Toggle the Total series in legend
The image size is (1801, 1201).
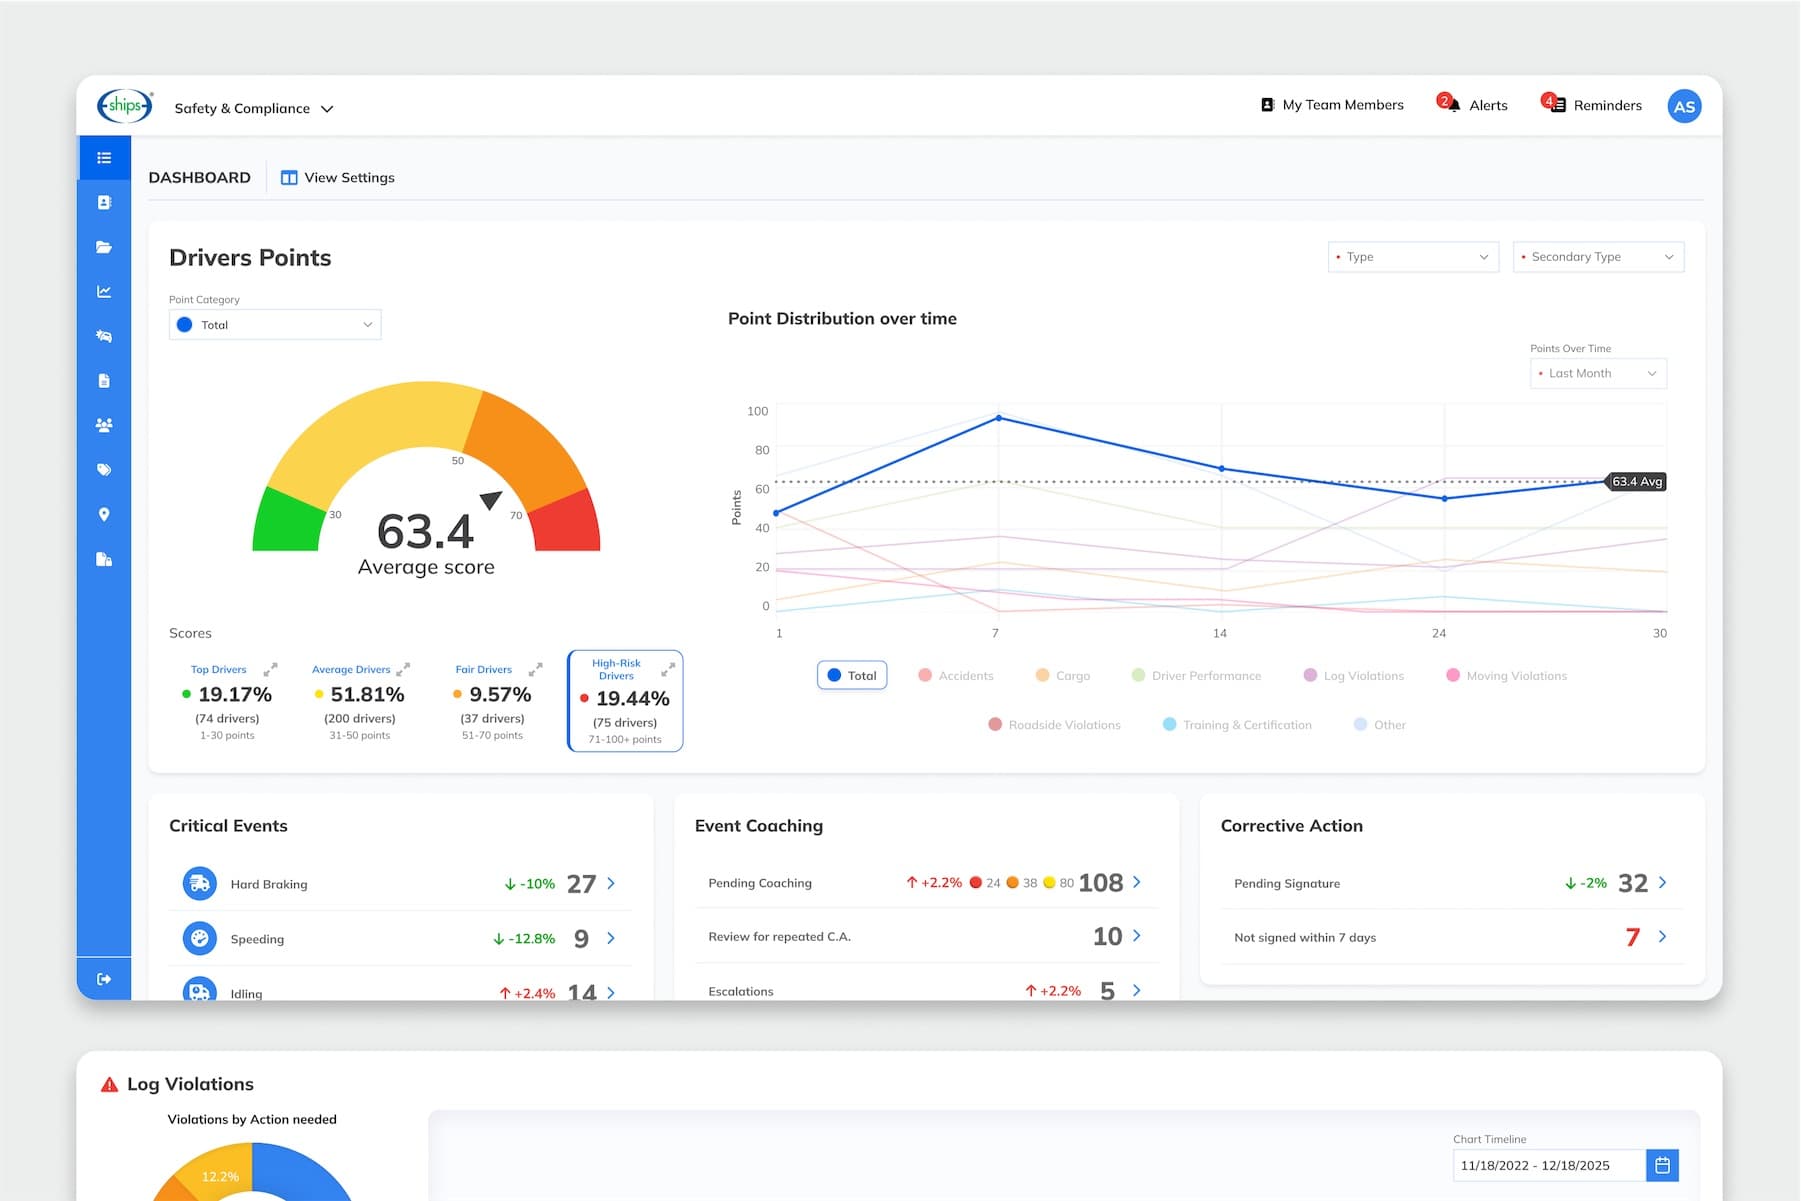pos(852,676)
